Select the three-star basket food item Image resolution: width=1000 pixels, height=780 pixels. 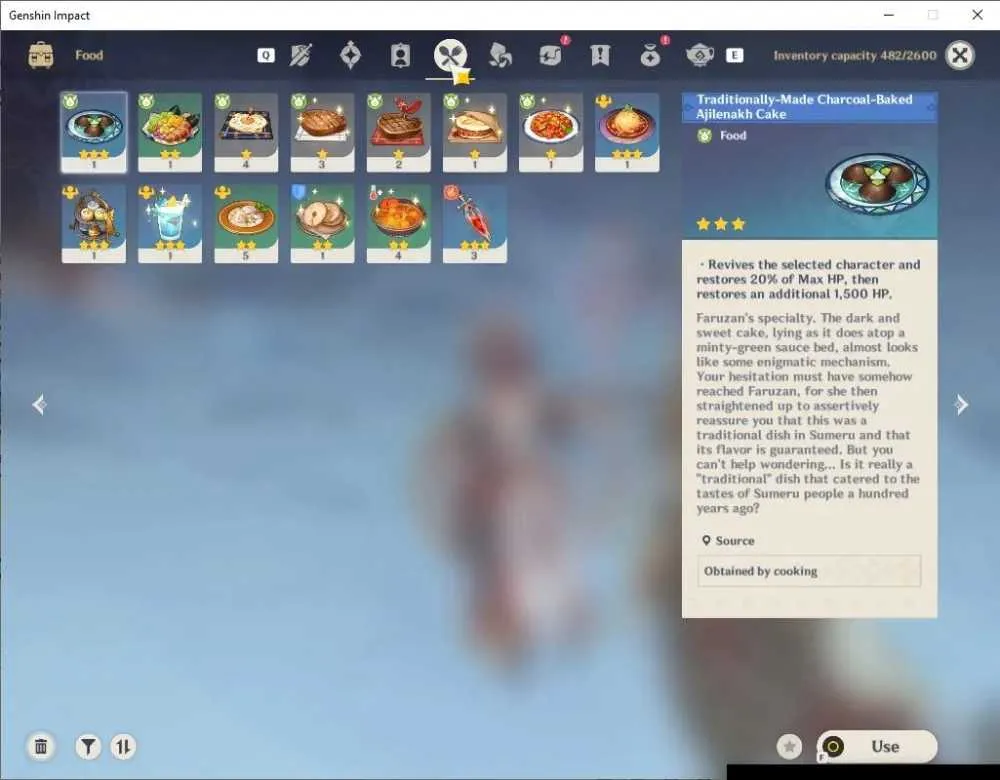click(94, 224)
